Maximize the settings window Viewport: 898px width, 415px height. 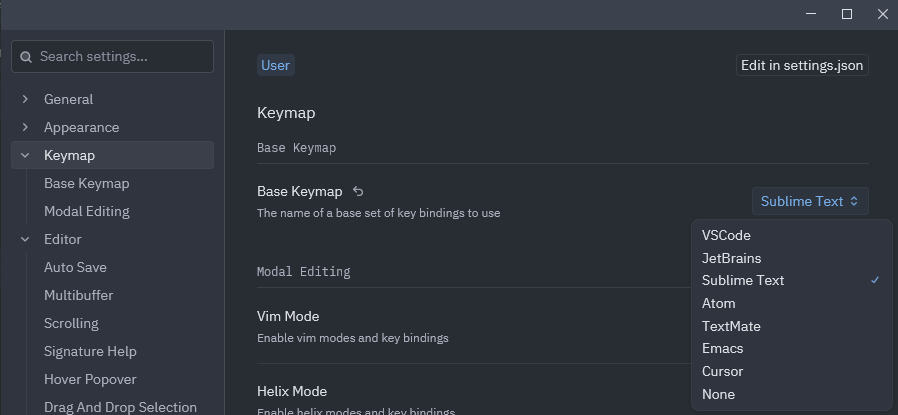point(847,14)
